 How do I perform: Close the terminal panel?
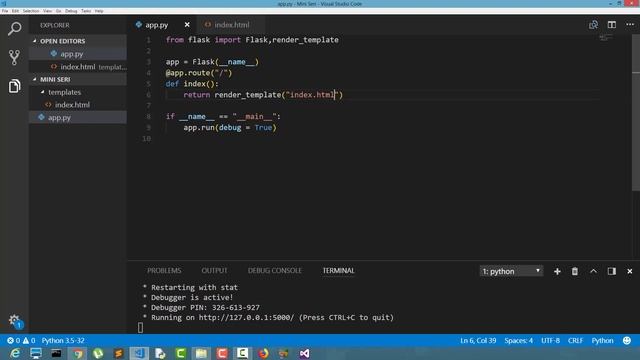click(x=629, y=271)
